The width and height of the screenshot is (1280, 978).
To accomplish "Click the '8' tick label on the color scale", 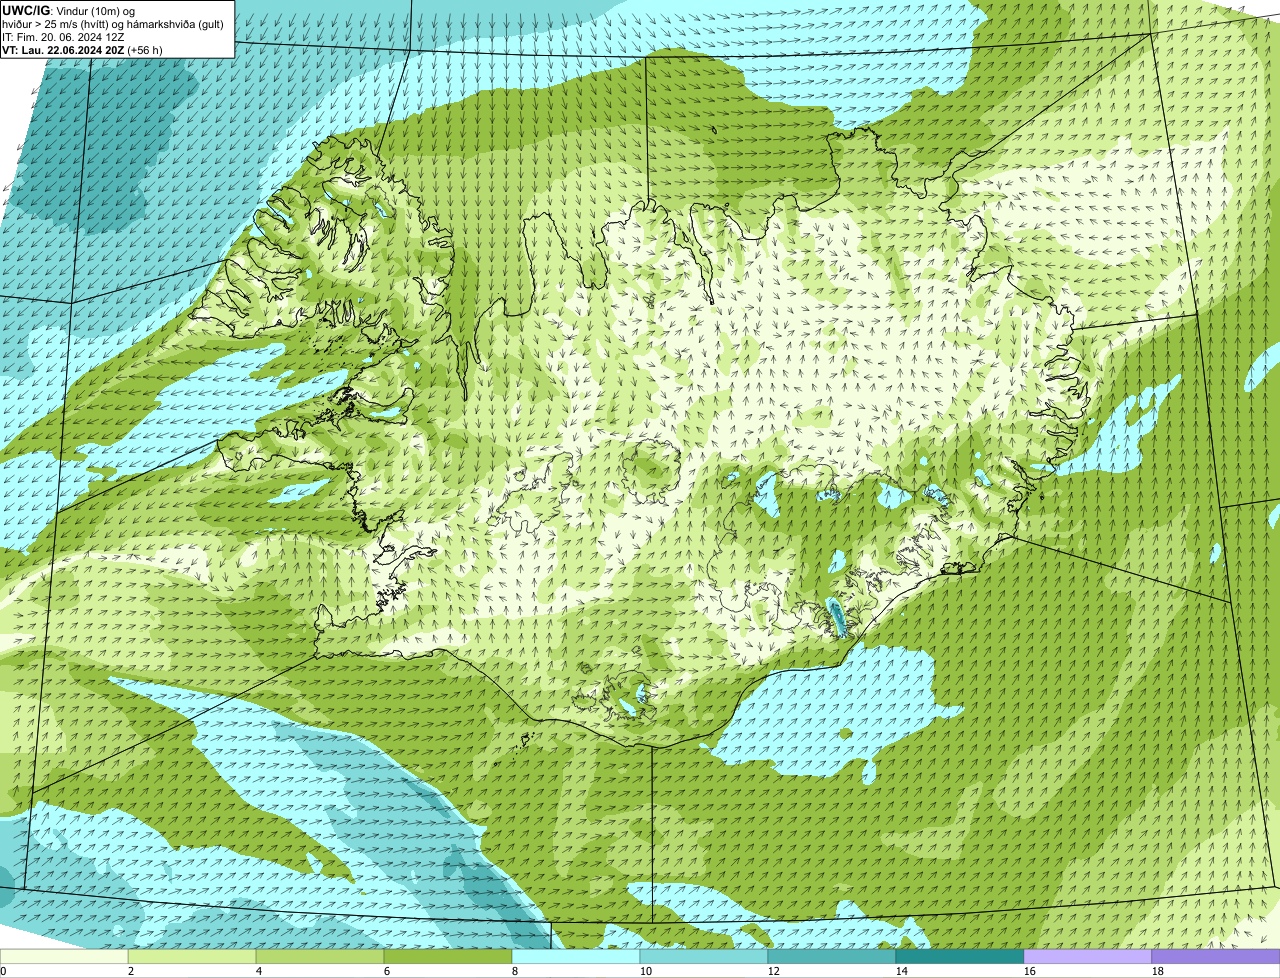I will pos(515,971).
